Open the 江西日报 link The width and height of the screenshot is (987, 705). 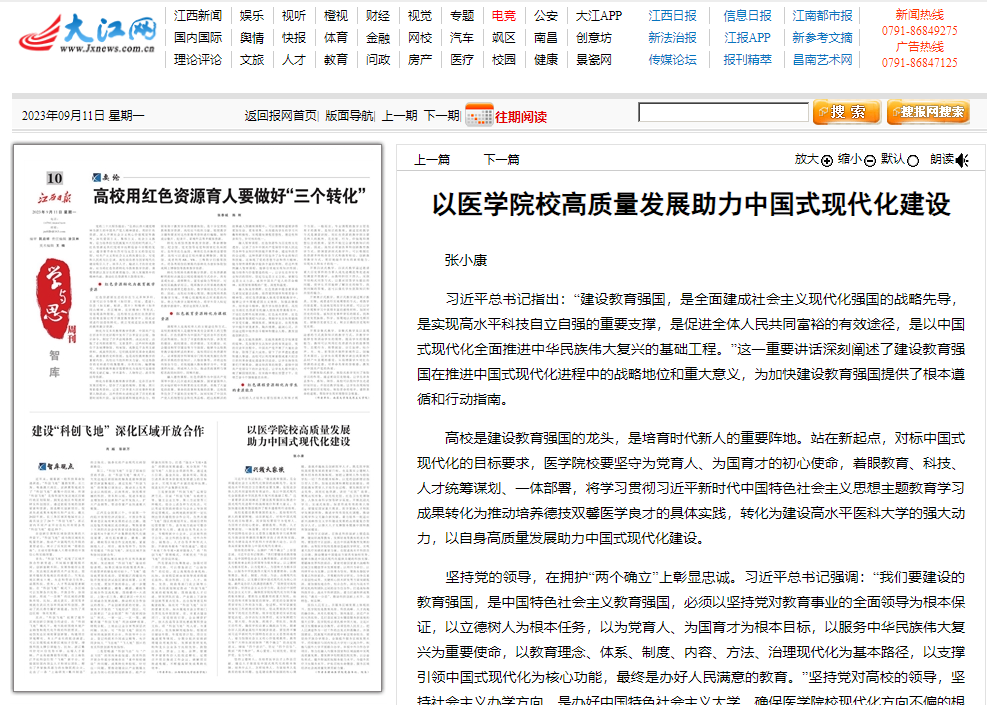pos(672,16)
